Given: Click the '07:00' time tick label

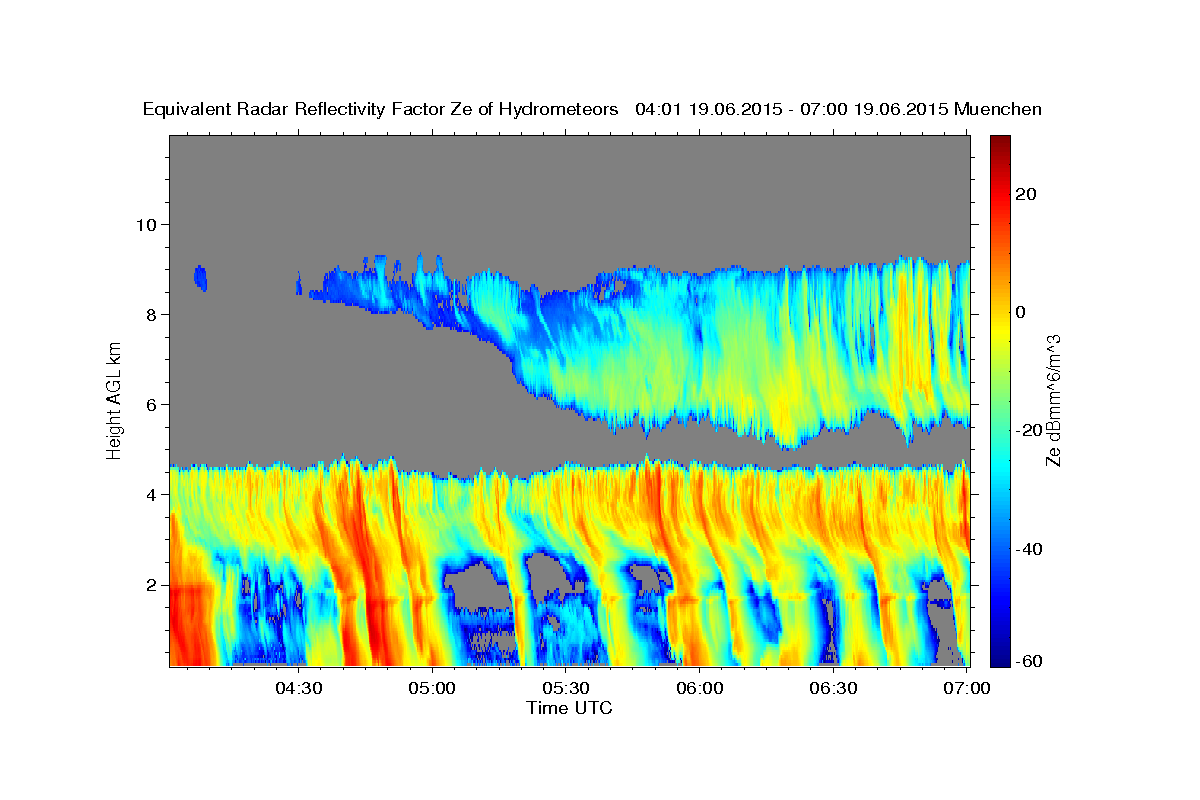Looking at the screenshot, I should (x=967, y=688).
